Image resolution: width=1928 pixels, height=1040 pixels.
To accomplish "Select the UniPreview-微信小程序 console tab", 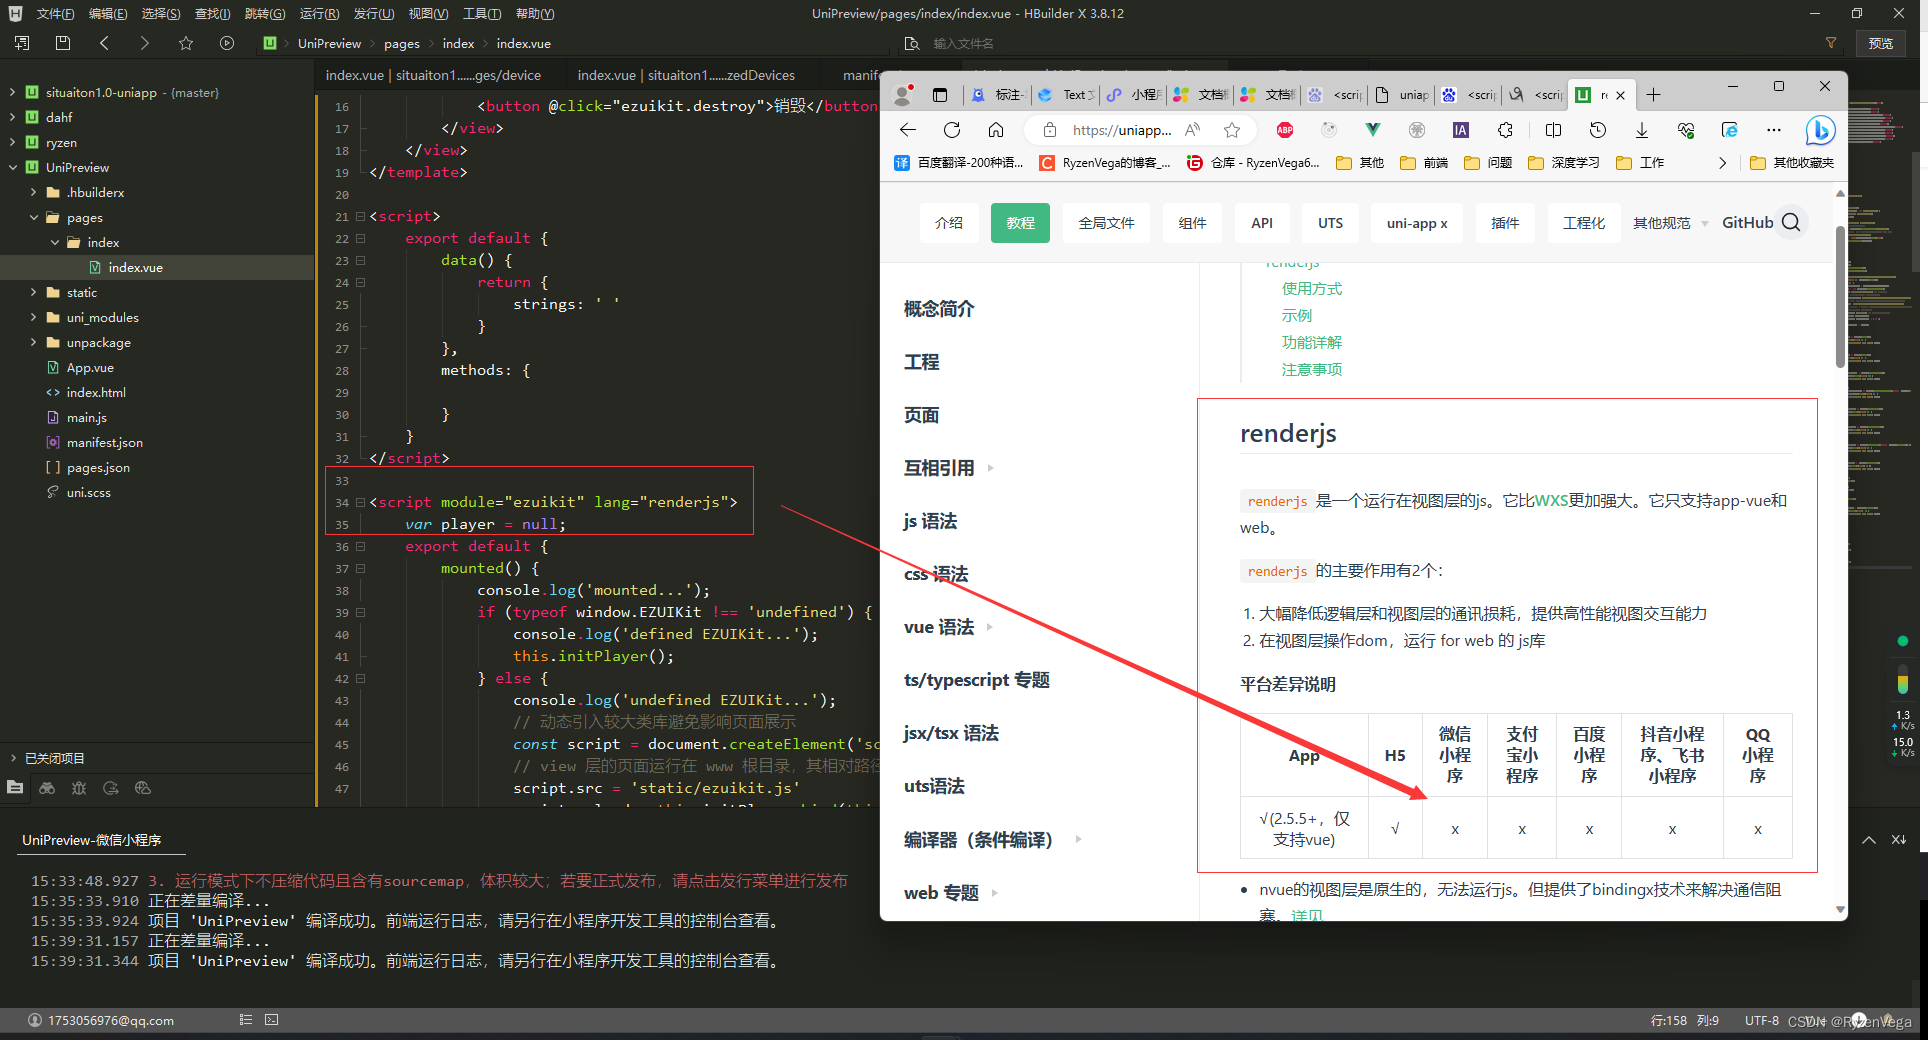I will (x=92, y=840).
